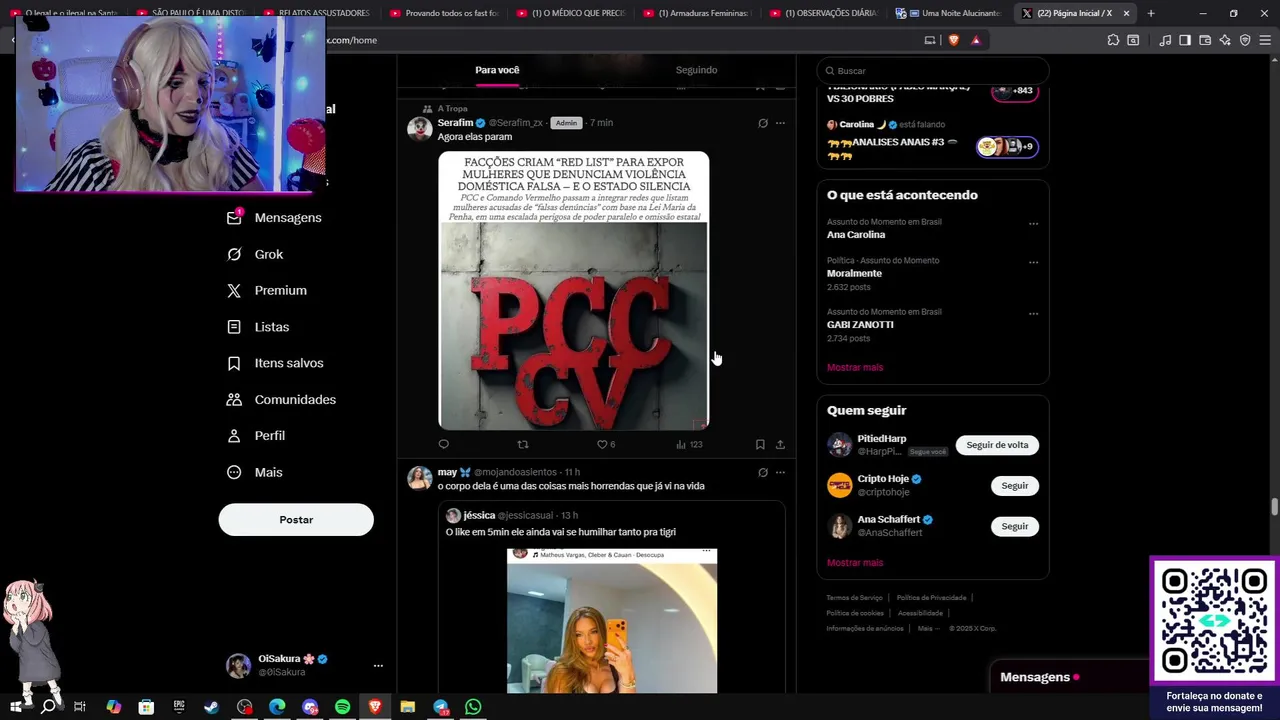Like Serafim's post with 6 likes
Image resolution: width=1280 pixels, height=720 pixels.
pyautogui.click(x=605, y=444)
